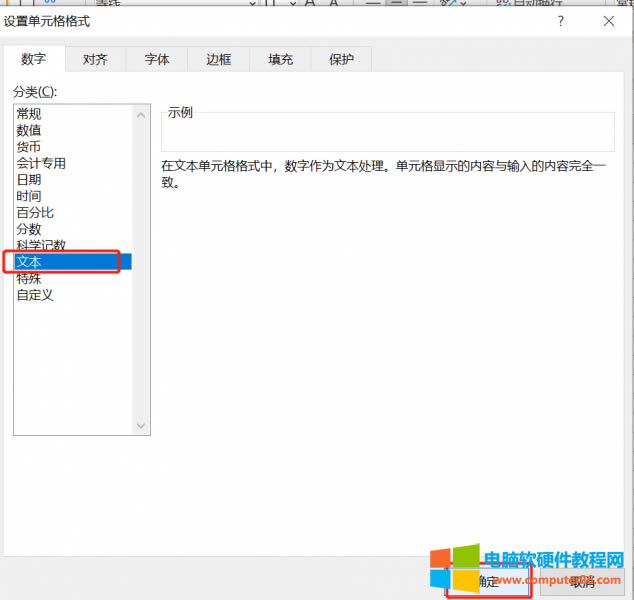Select 会计专用 format category
634x600 pixels.
point(41,163)
